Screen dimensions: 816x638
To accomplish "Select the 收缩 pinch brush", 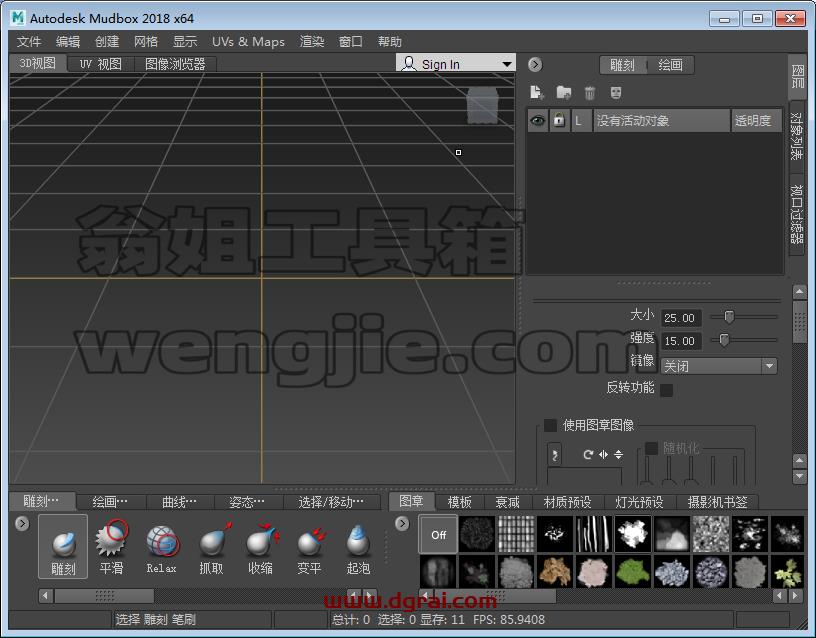I will pyautogui.click(x=260, y=547).
